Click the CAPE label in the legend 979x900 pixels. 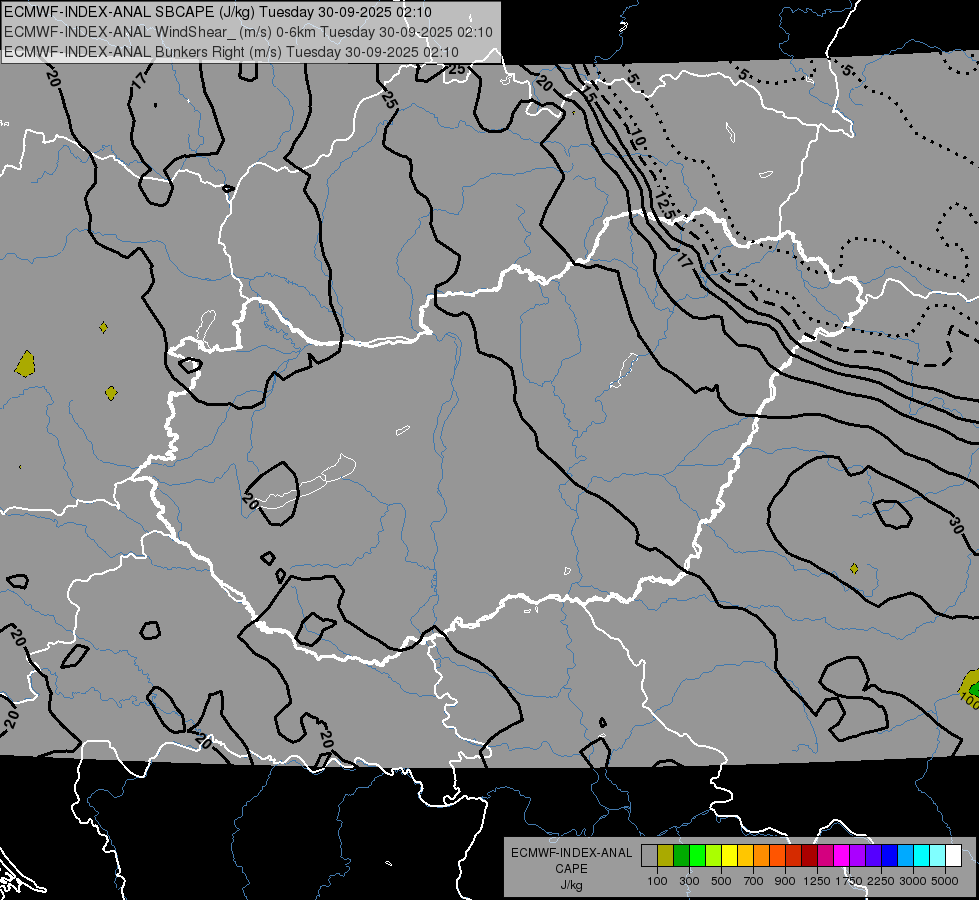tap(571, 869)
